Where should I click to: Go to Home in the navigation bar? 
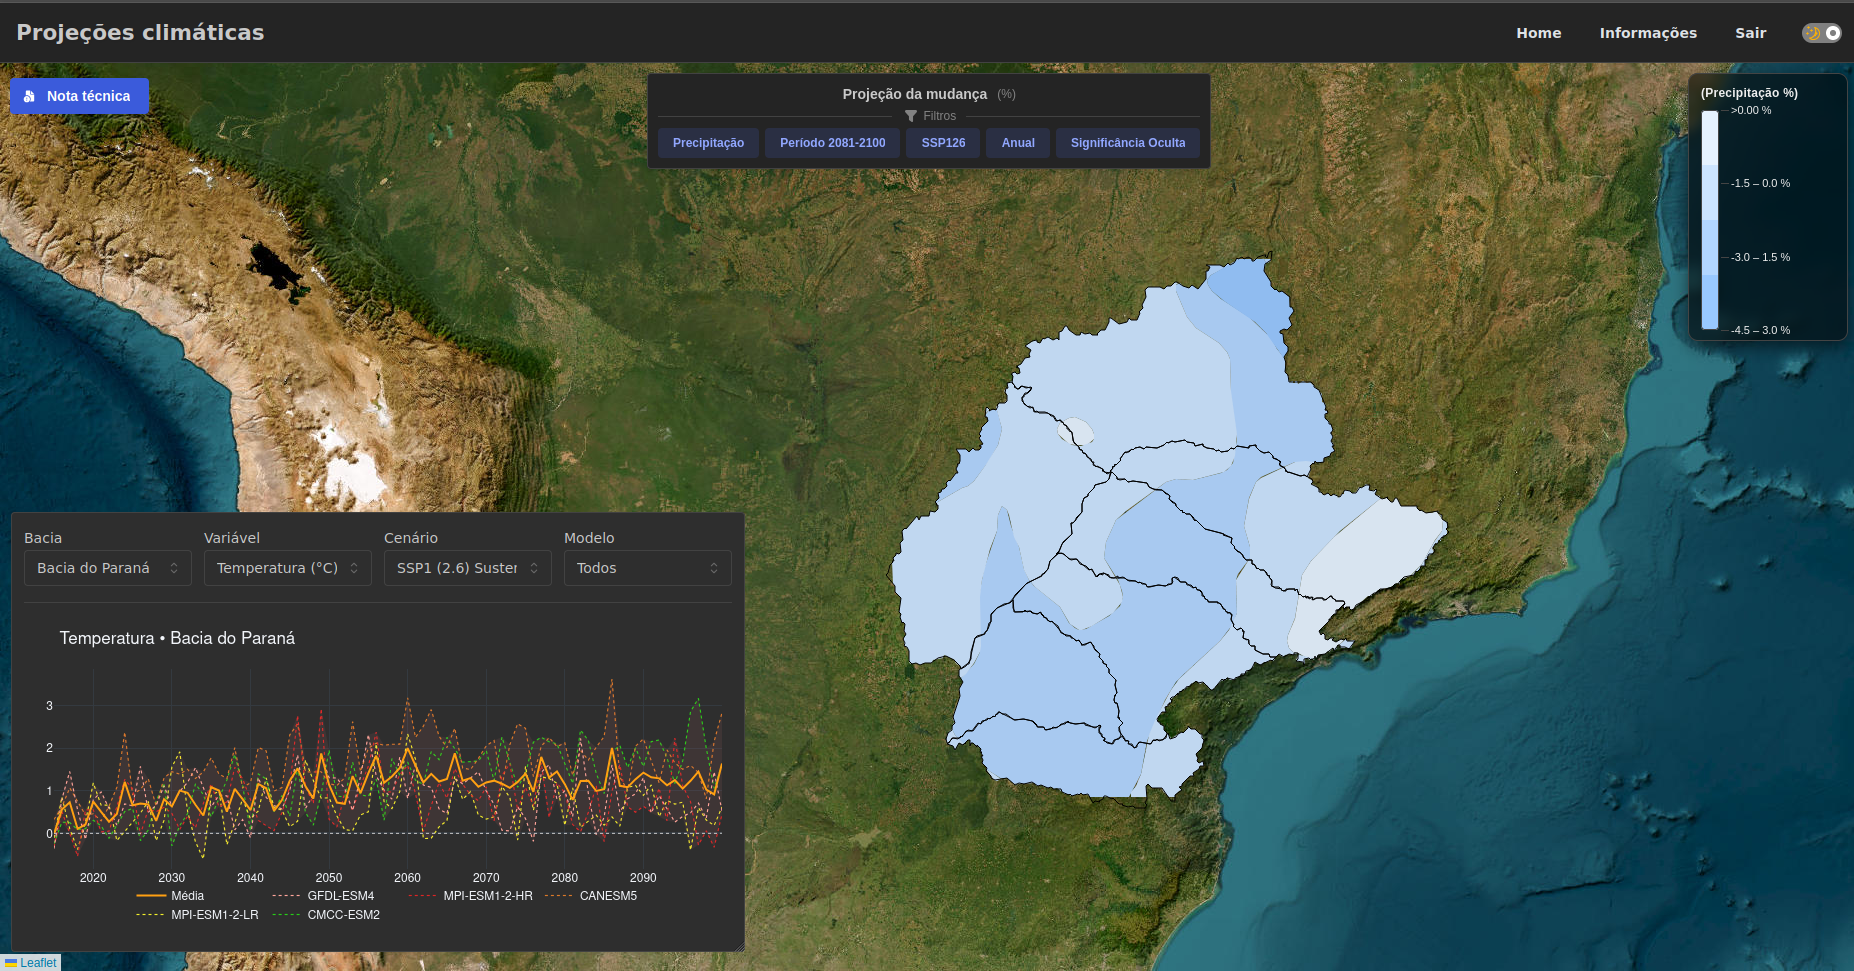coord(1538,33)
